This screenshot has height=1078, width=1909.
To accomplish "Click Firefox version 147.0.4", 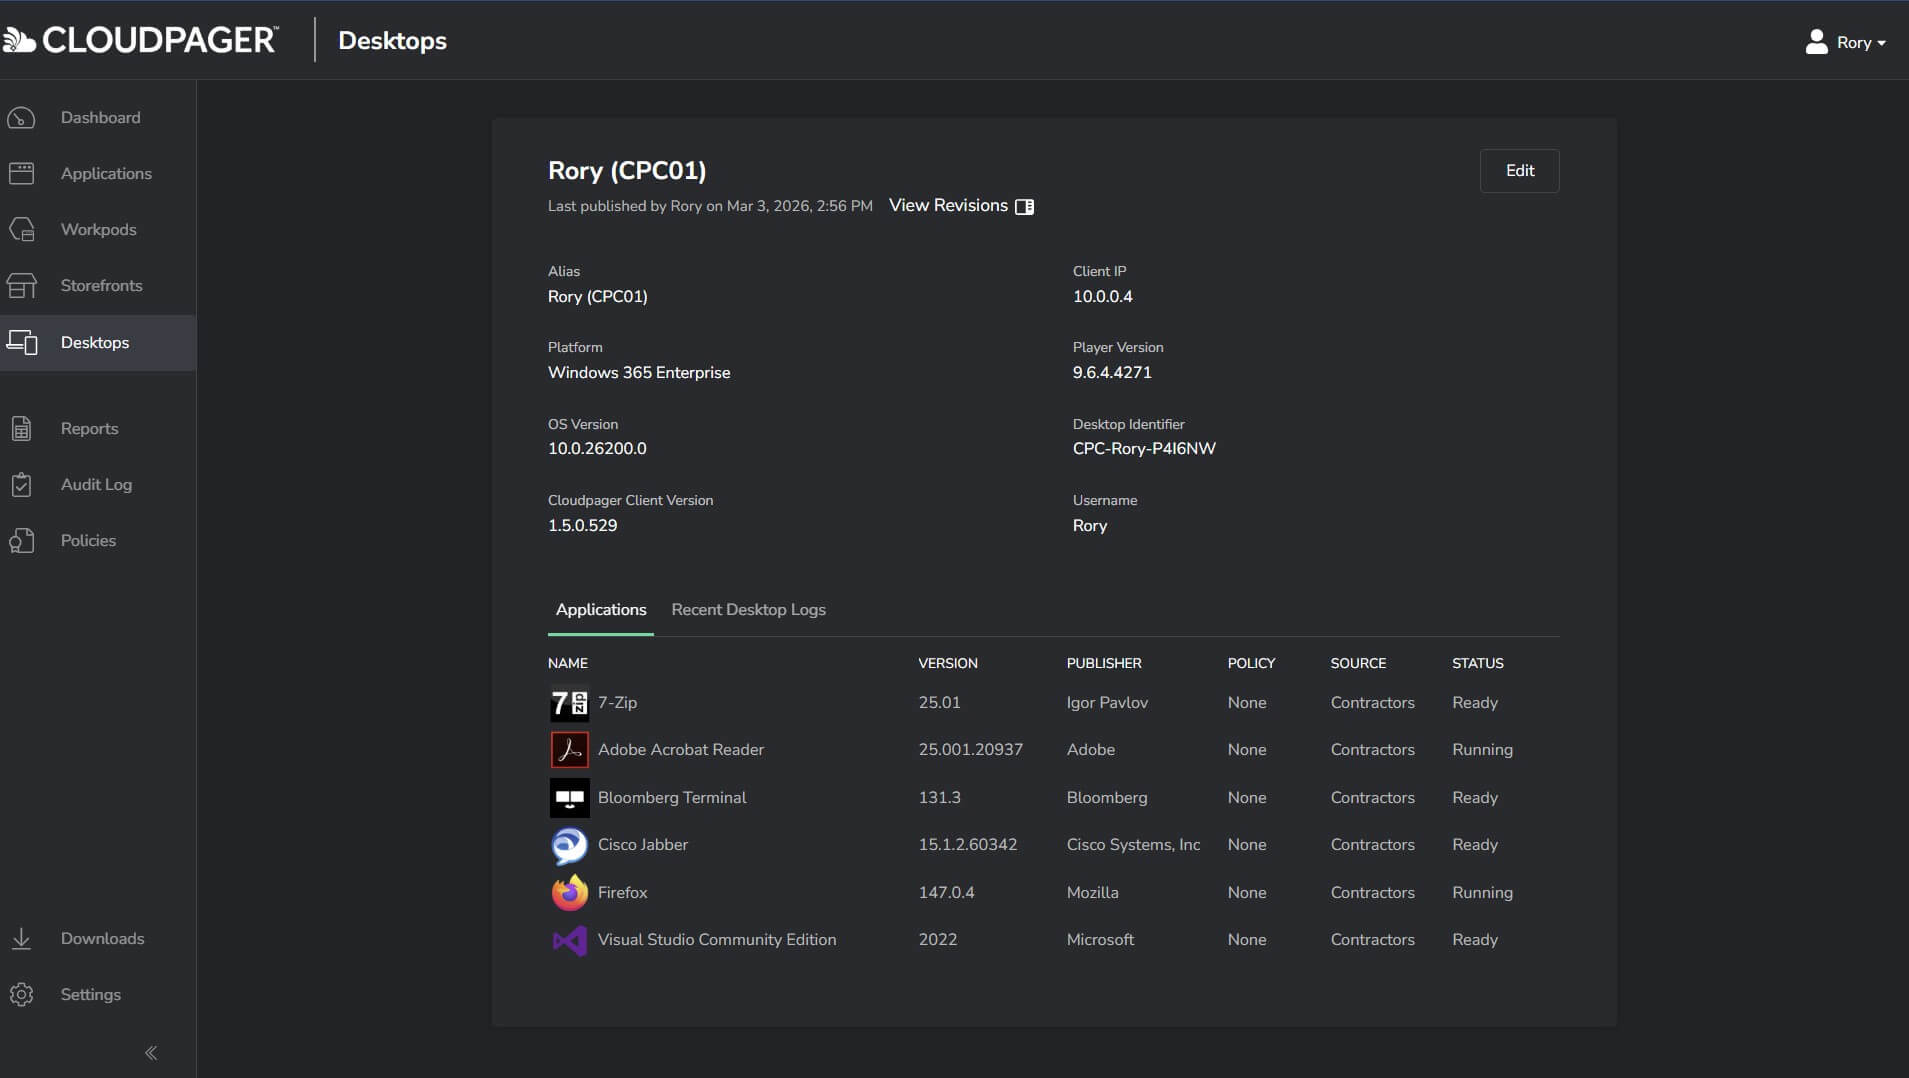I will (946, 893).
